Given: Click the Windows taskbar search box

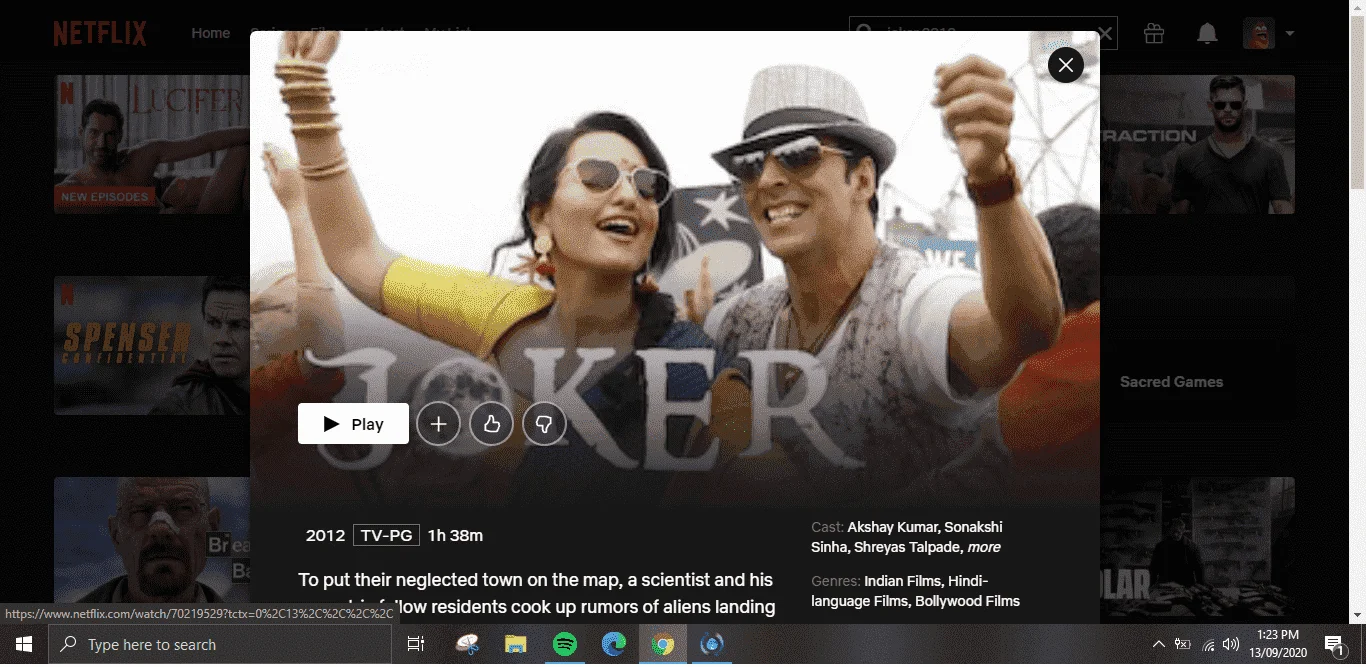Looking at the screenshot, I should pyautogui.click(x=220, y=645).
